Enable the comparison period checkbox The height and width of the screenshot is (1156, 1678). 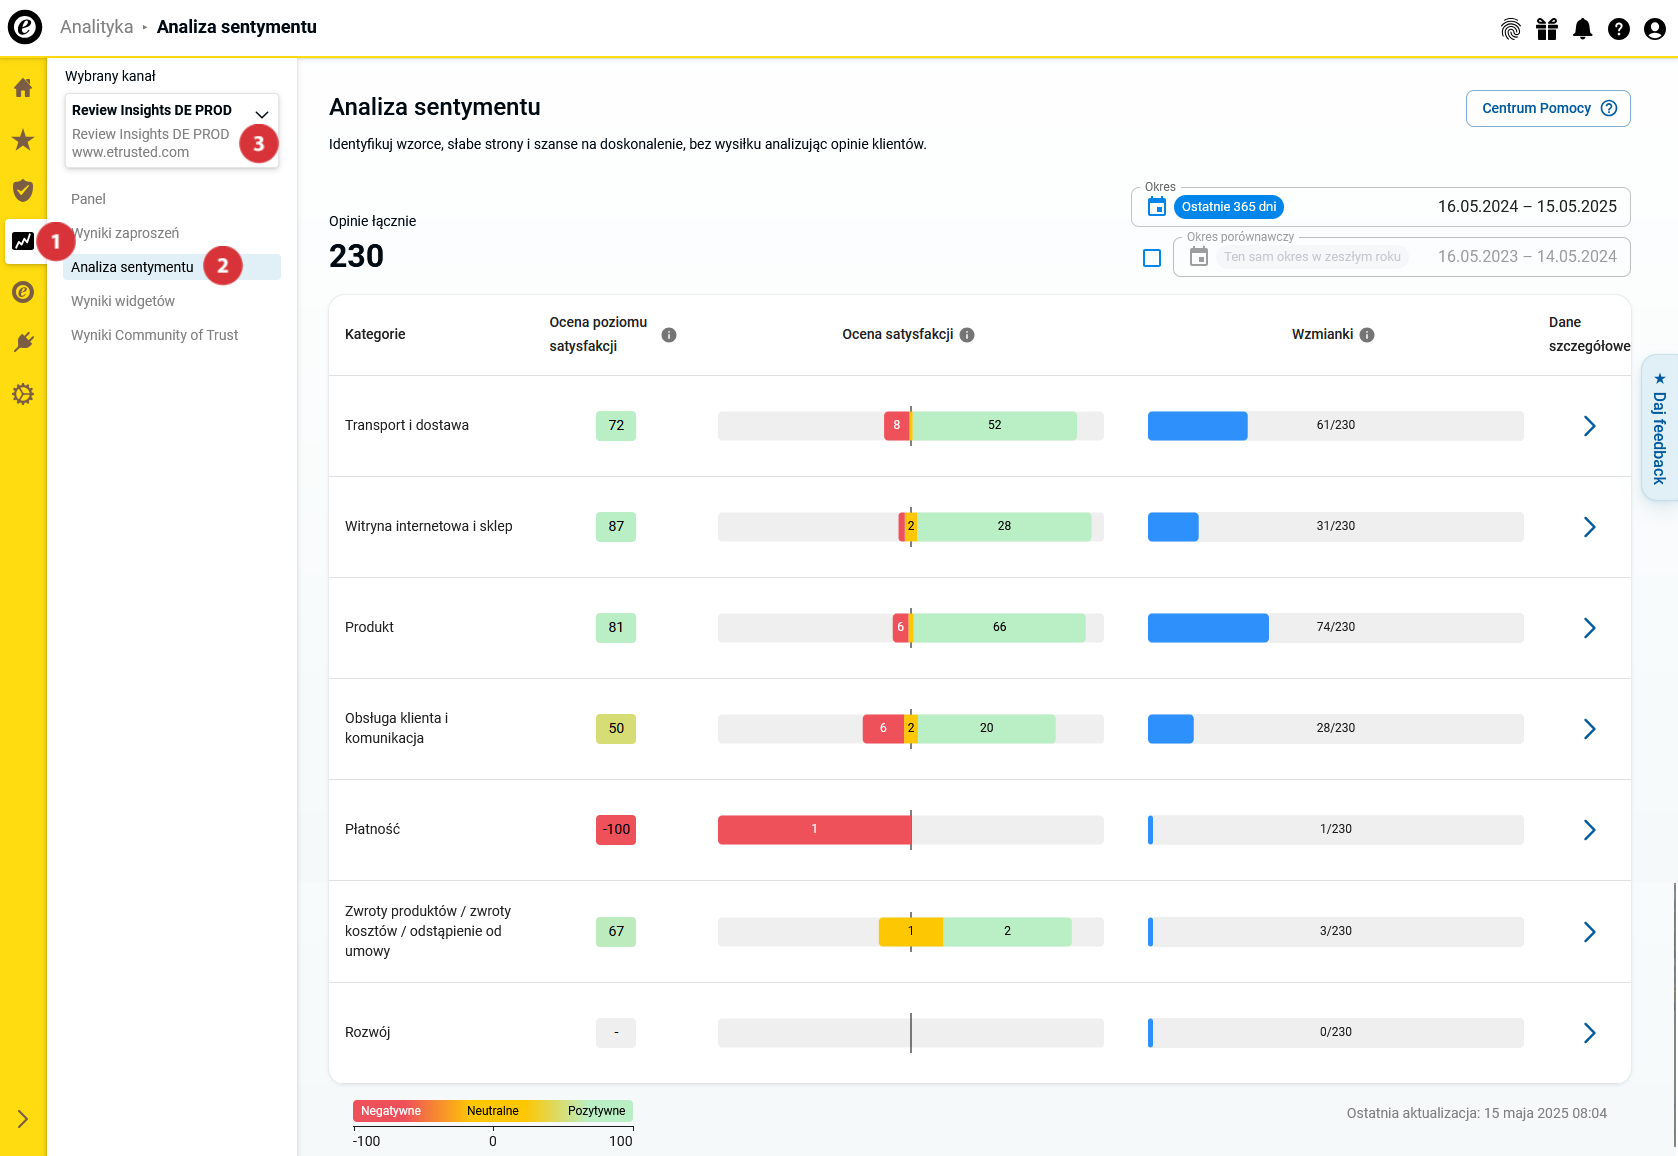1152,258
